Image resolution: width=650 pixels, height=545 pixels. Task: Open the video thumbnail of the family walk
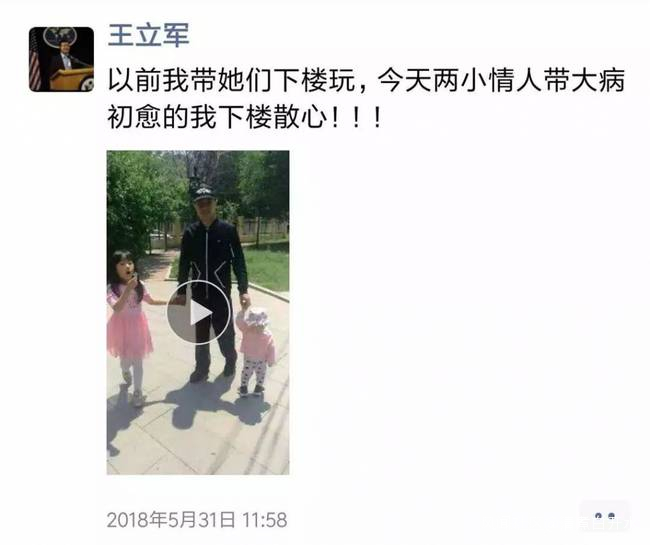click(198, 312)
